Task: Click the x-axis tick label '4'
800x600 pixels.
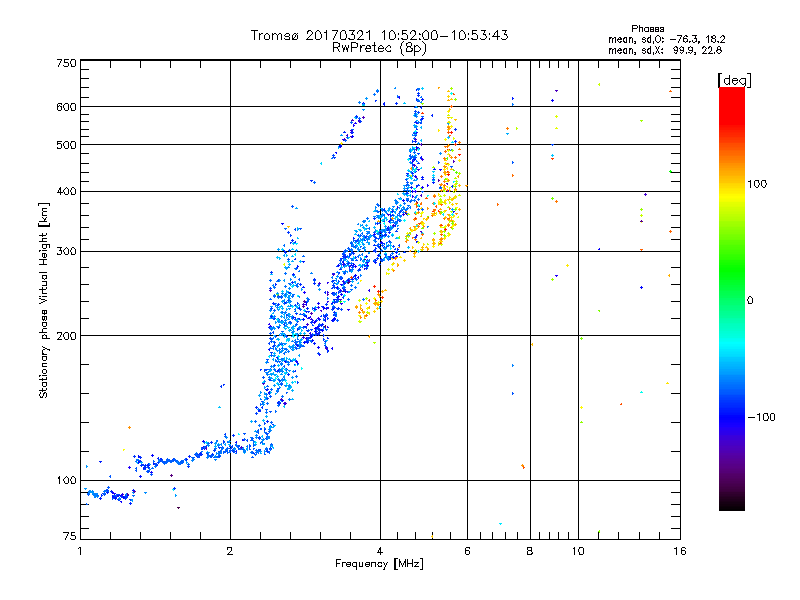Action: pyautogui.click(x=380, y=551)
